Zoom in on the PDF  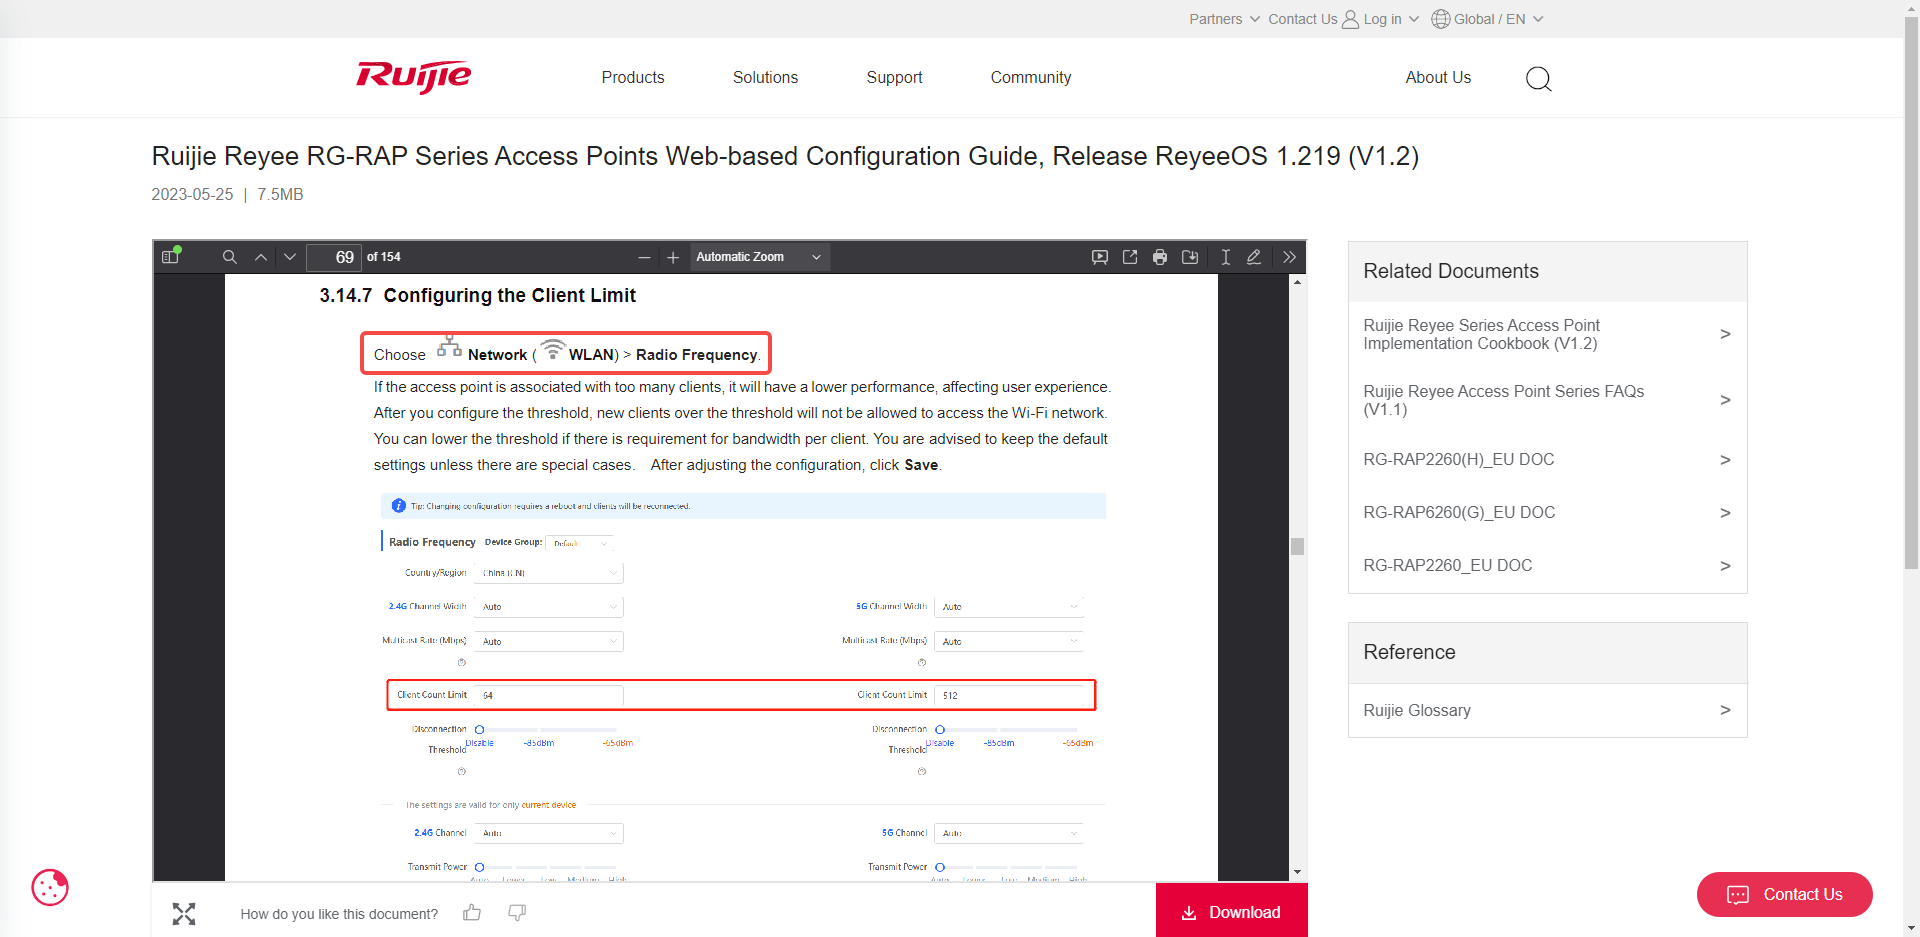pyautogui.click(x=673, y=257)
